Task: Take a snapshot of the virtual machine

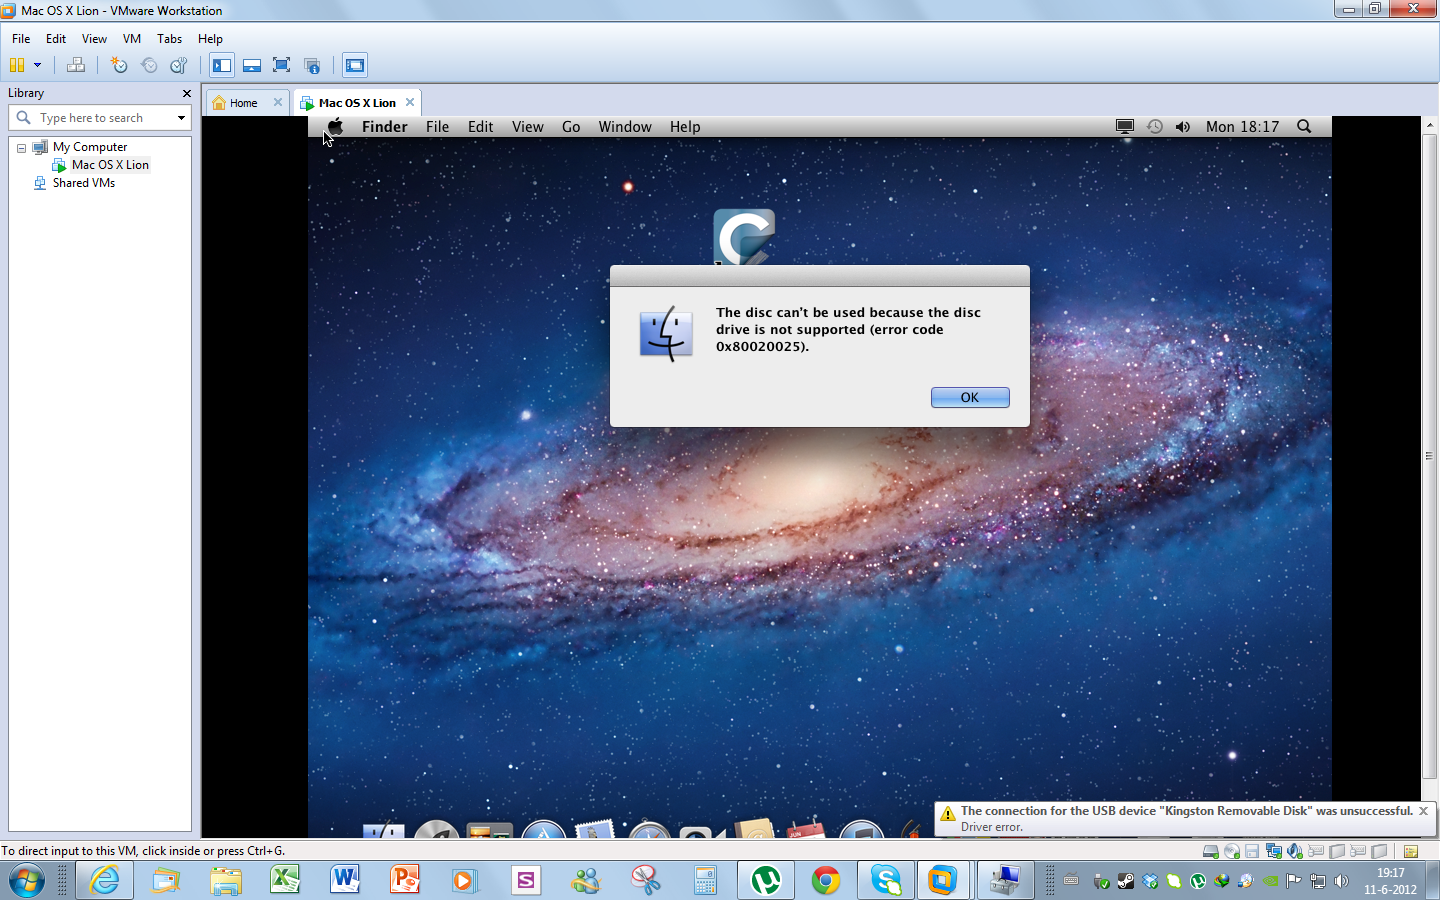Action: tap(119, 65)
